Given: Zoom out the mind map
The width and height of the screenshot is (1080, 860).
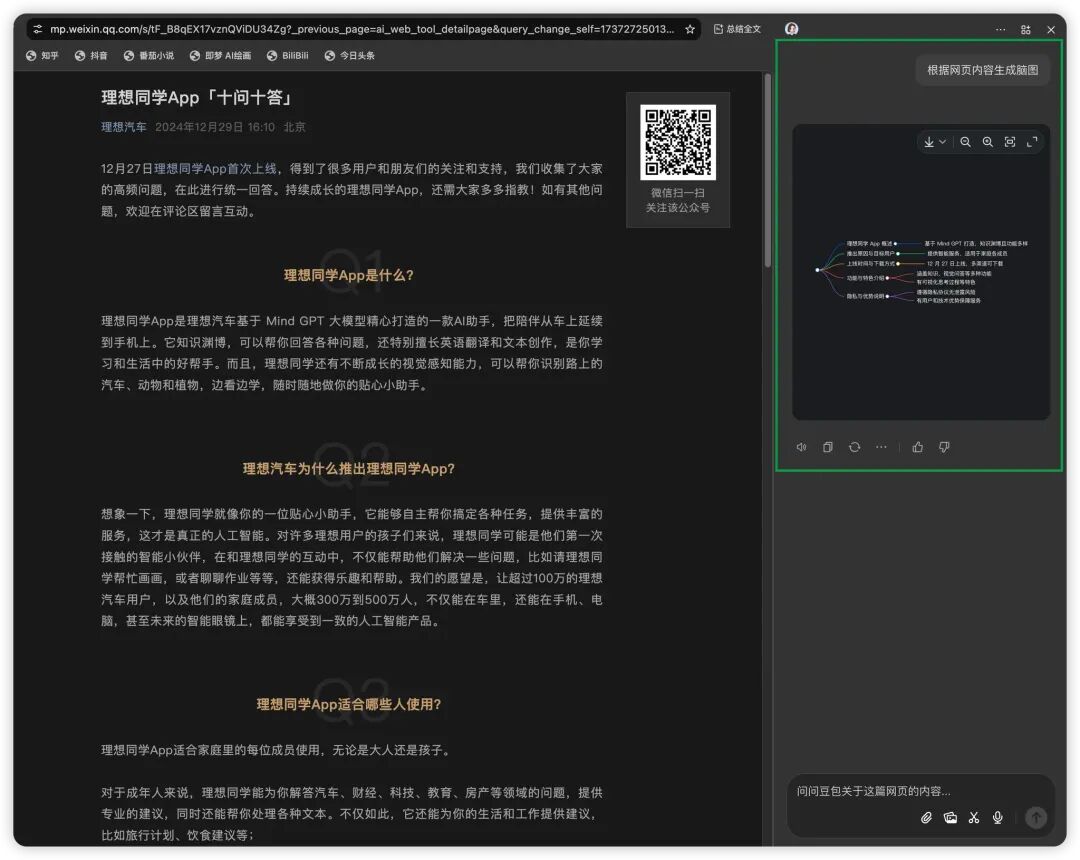Looking at the screenshot, I should 966,142.
